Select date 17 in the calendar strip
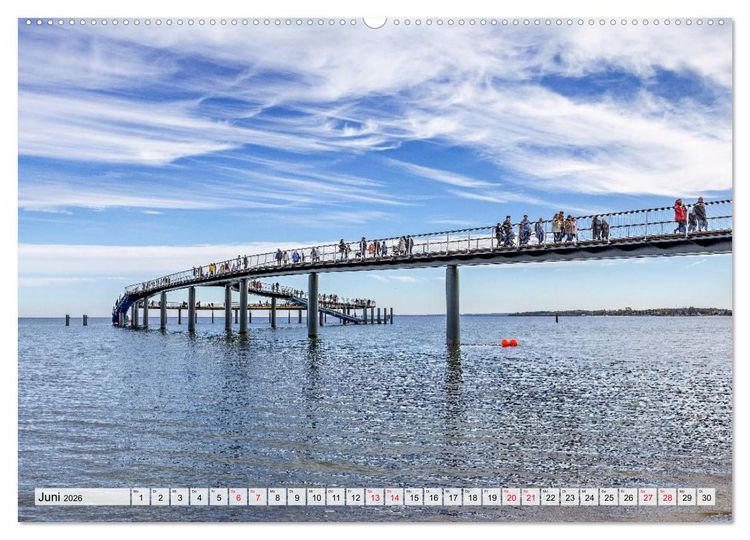The width and height of the screenshot is (750, 540). click(452, 497)
